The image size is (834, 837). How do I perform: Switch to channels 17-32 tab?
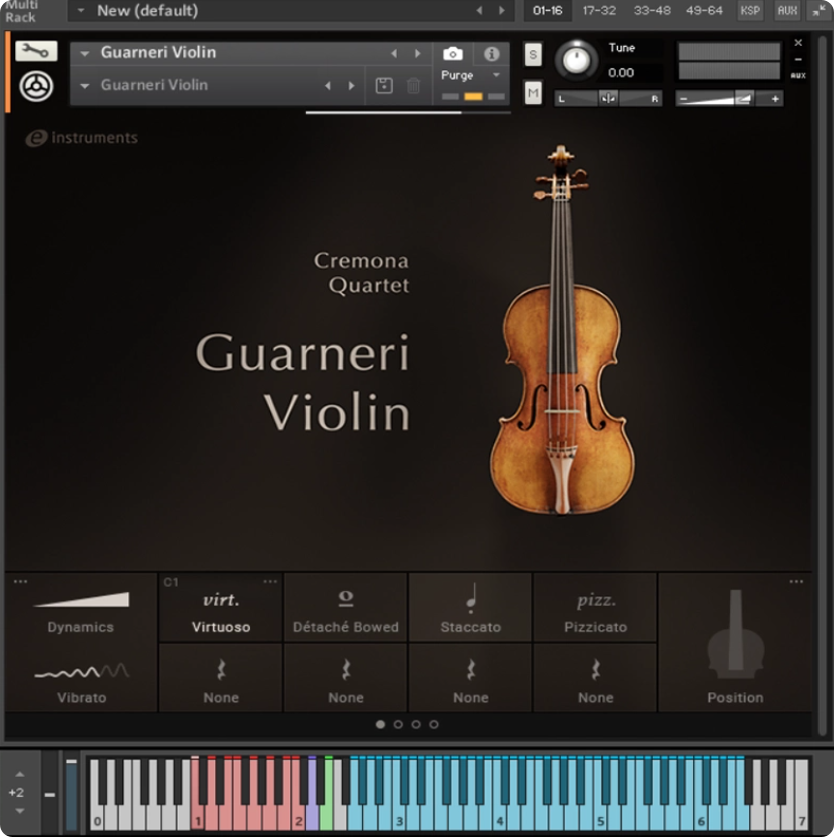pyautogui.click(x=599, y=10)
